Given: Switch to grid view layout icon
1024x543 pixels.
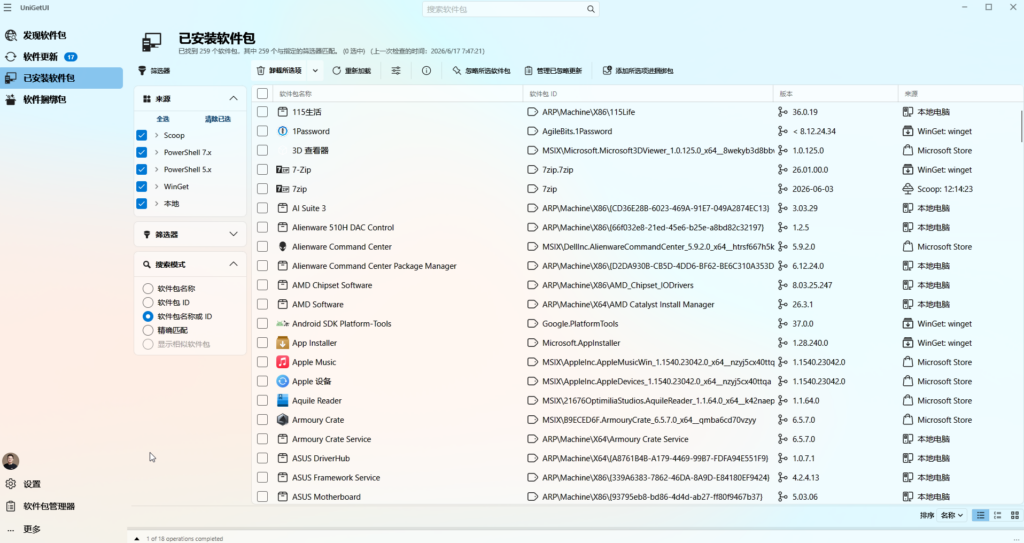Looking at the screenshot, I should point(1014,516).
